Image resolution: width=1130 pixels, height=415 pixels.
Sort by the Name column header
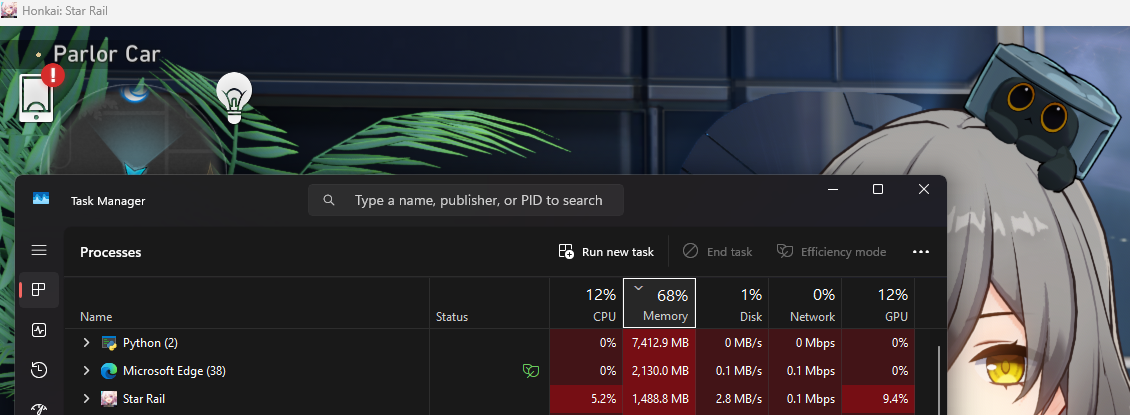tap(246, 303)
